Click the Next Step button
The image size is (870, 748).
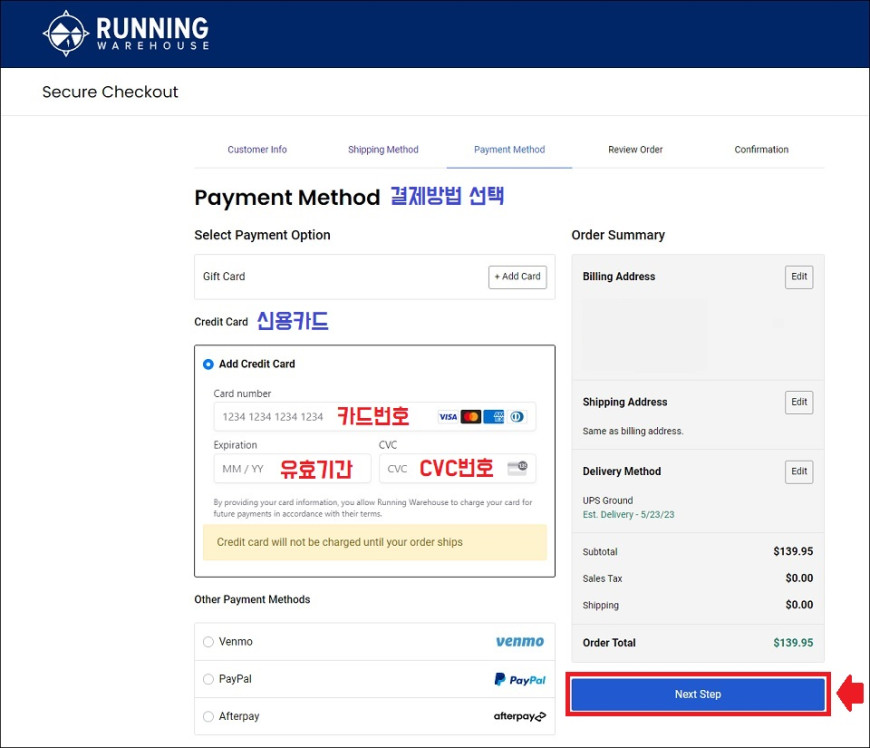tap(697, 694)
